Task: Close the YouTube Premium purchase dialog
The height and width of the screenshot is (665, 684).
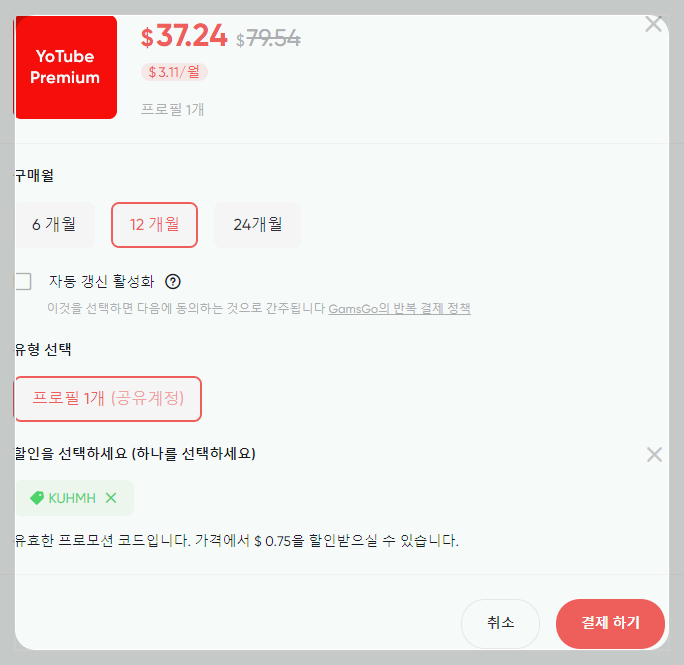Action: [653, 24]
